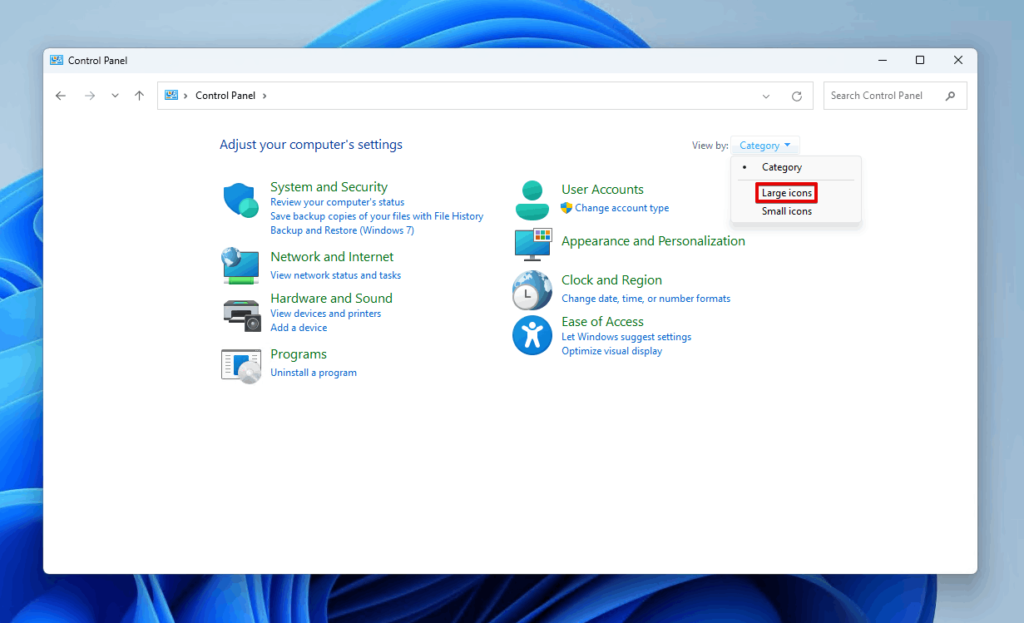The width and height of the screenshot is (1024, 623).
Task: Select Small icons from the dropdown
Action: (786, 211)
